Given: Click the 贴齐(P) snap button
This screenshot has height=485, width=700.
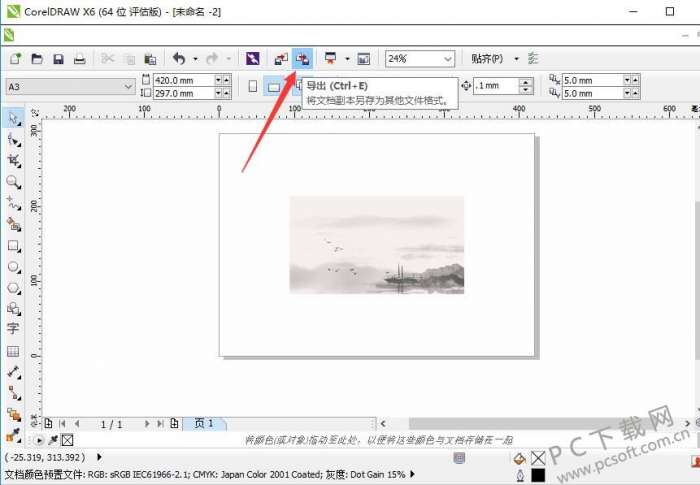Looking at the screenshot, I should click(487, 59).
